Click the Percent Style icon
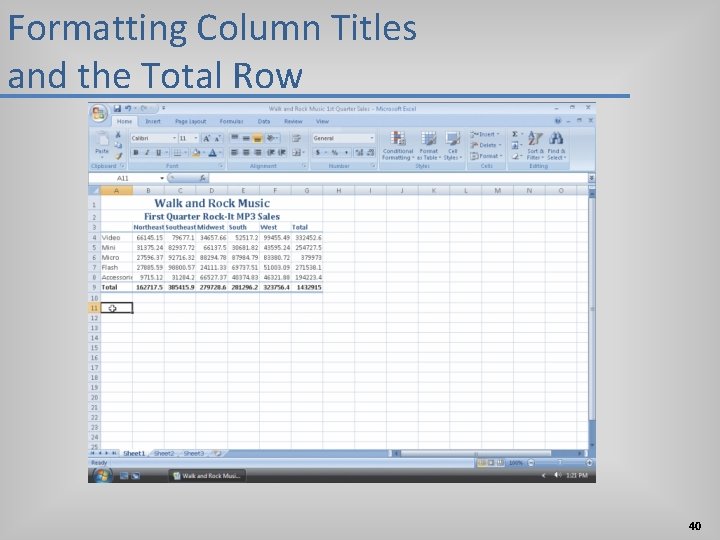Viewport: 720px width, 540px height. pos(335,152)
